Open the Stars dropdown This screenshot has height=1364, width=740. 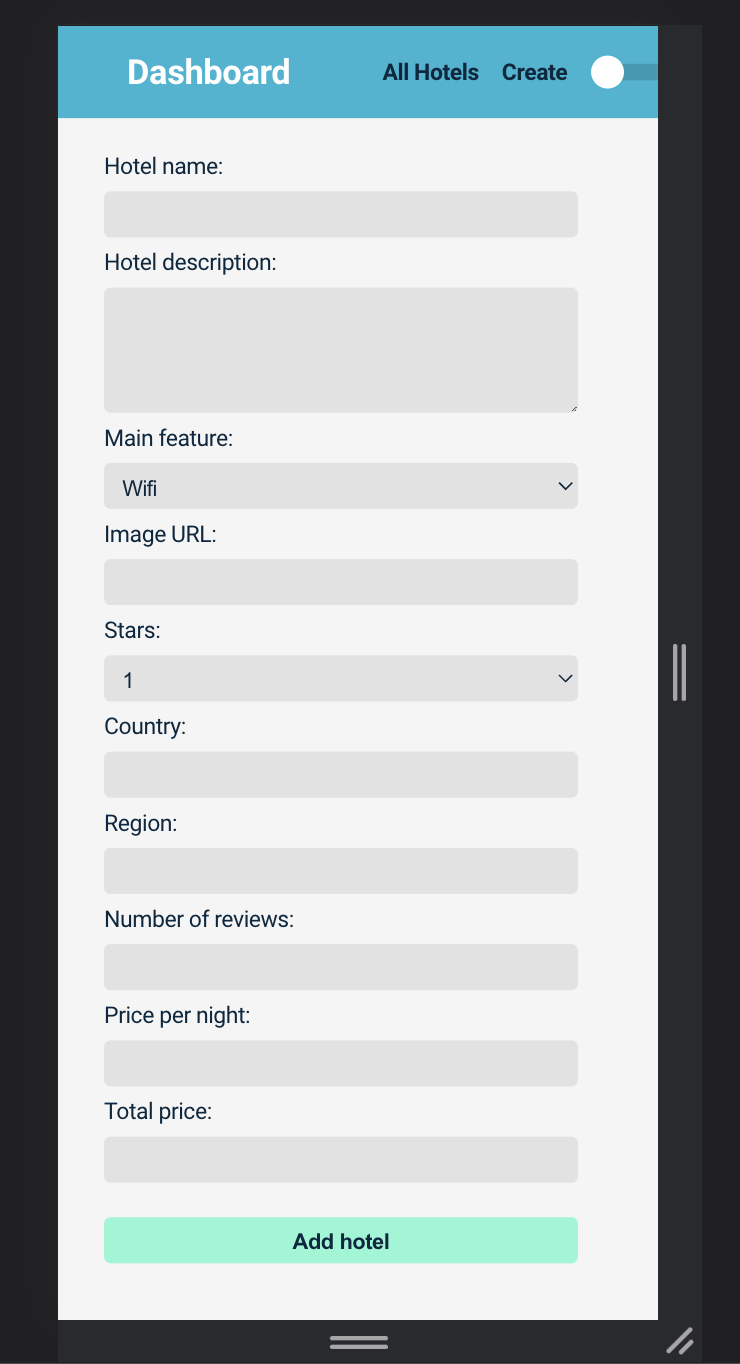[x=340, y=678]
